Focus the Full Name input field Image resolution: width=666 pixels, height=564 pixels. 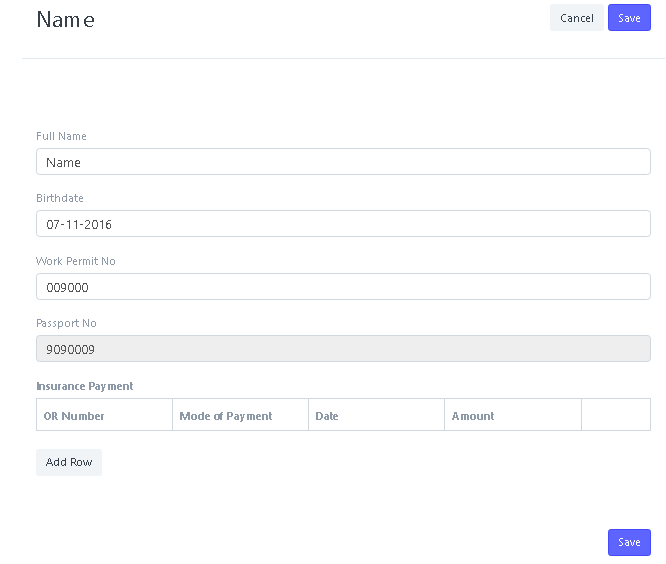tap(343, 161)
